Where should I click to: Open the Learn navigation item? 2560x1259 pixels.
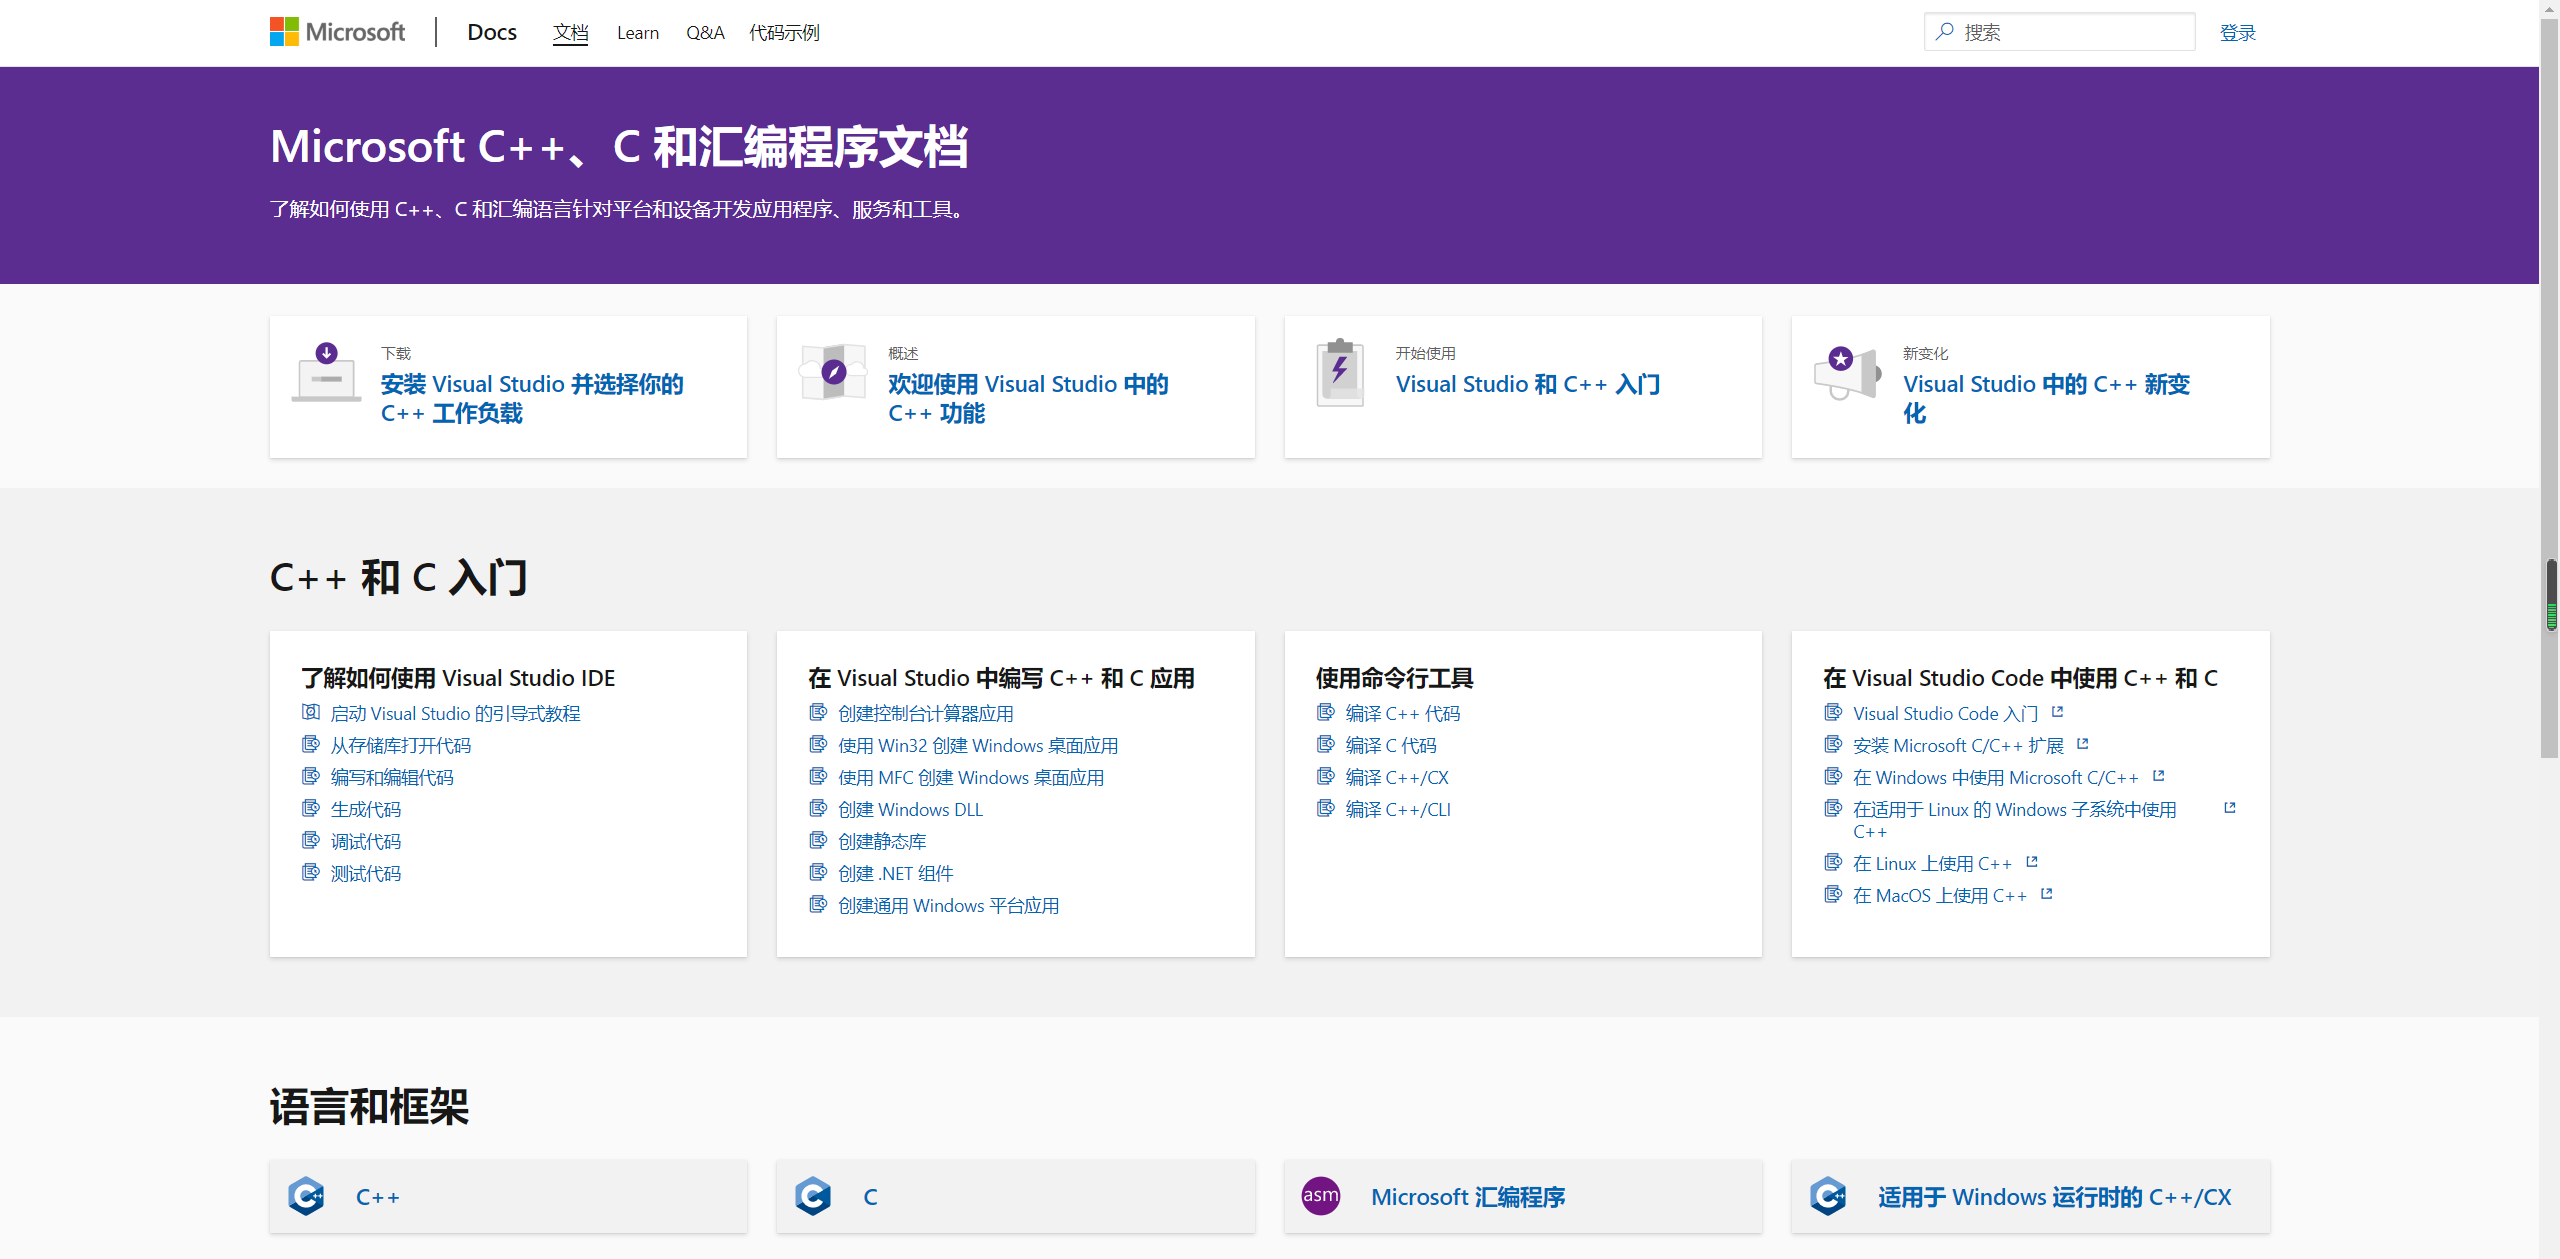tap(638, 33)
